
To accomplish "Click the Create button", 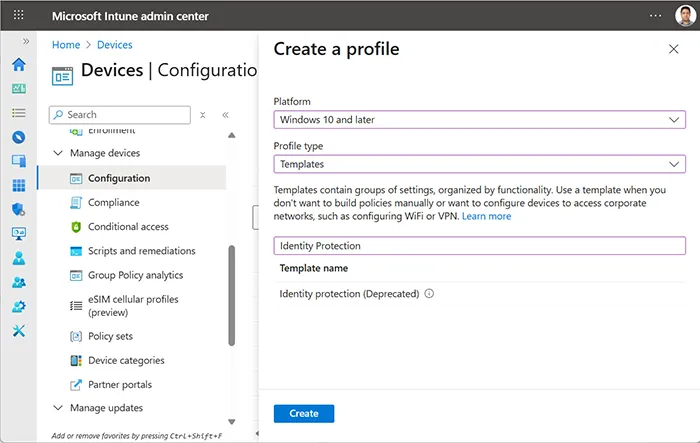I will point(304,413).
